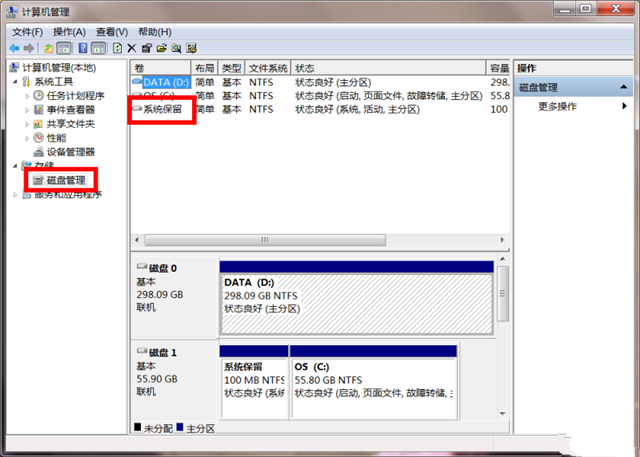
Task: Expand the 任务计划程序 tree node
Action: click(26, 96)
